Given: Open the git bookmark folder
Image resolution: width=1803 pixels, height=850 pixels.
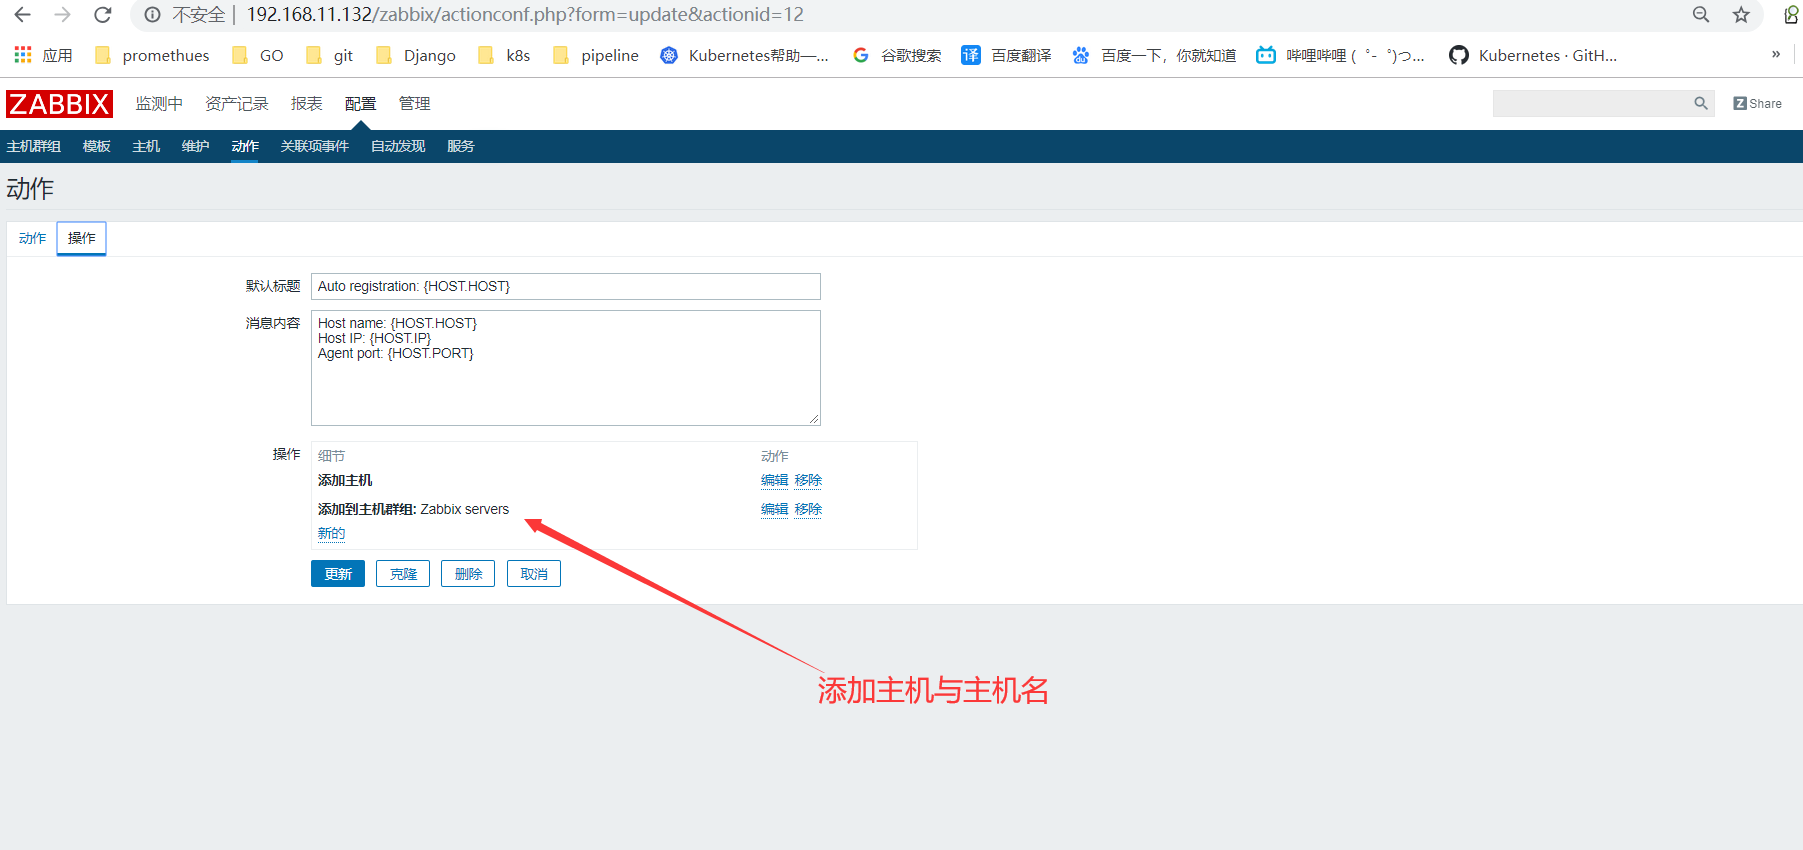Looking at the screenshot, I should point(329,55).
